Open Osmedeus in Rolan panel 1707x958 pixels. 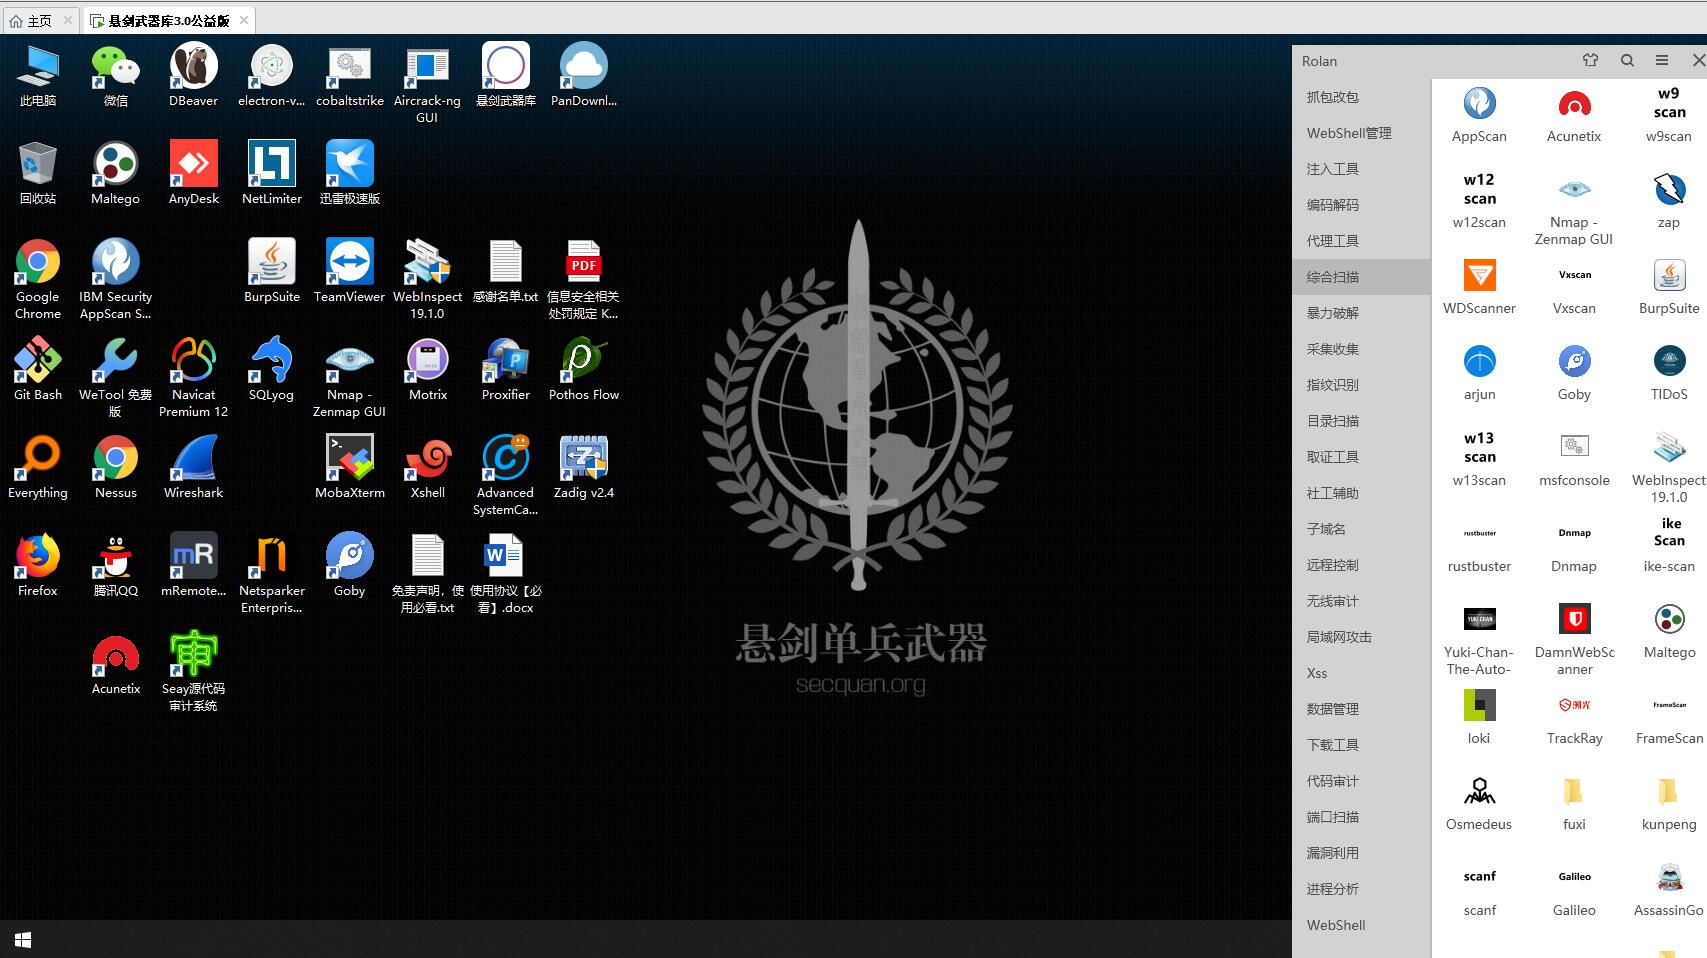(x=1479, y=803)
